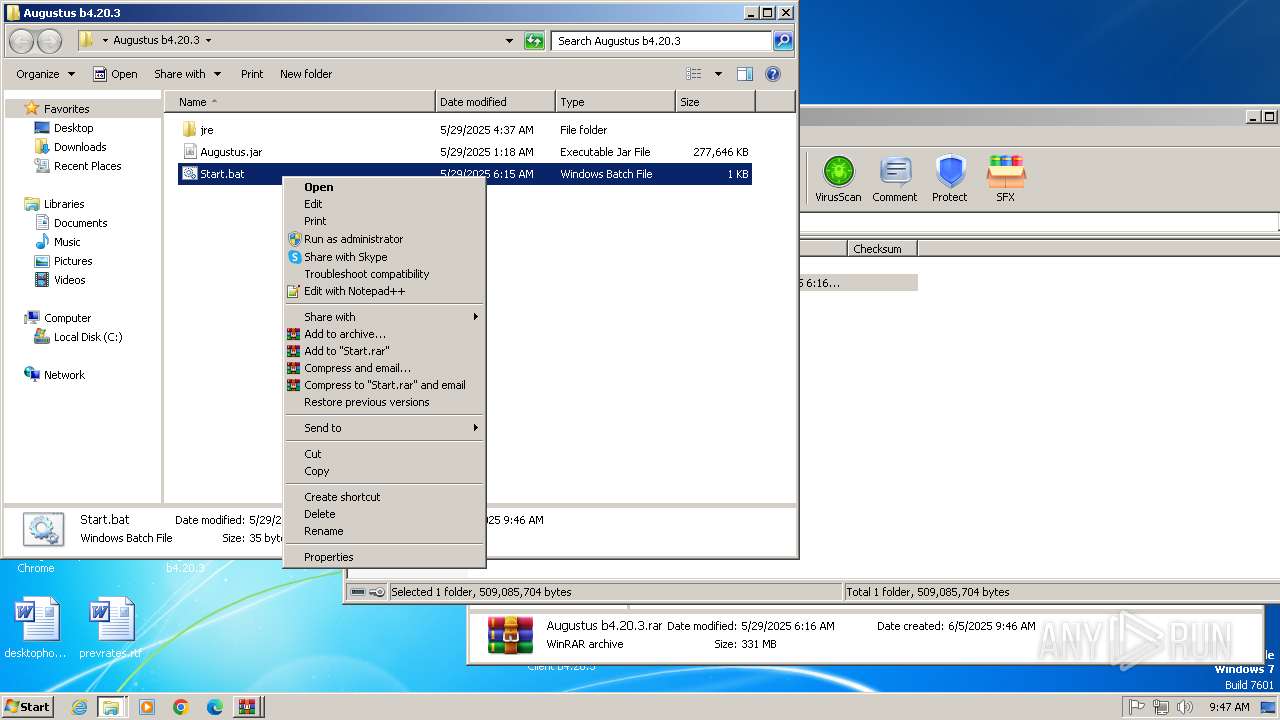Select Run as administrator

coord(384,239)
